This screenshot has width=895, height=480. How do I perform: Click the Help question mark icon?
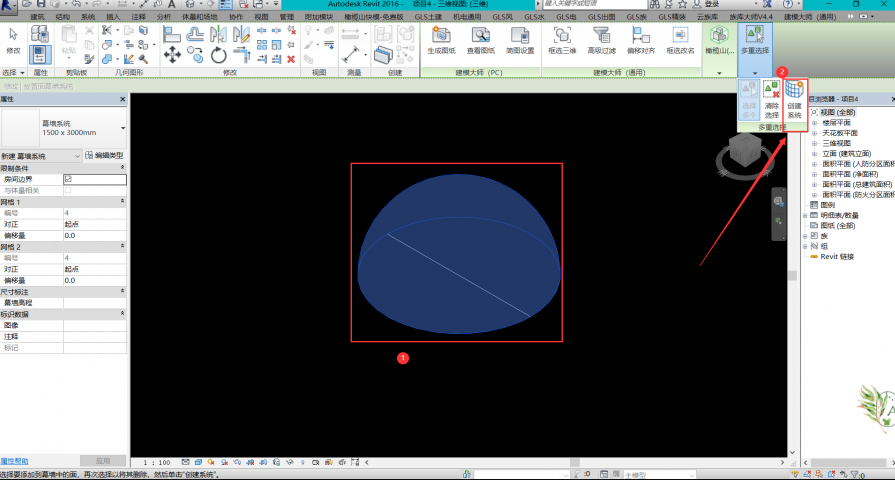[788, 4]
